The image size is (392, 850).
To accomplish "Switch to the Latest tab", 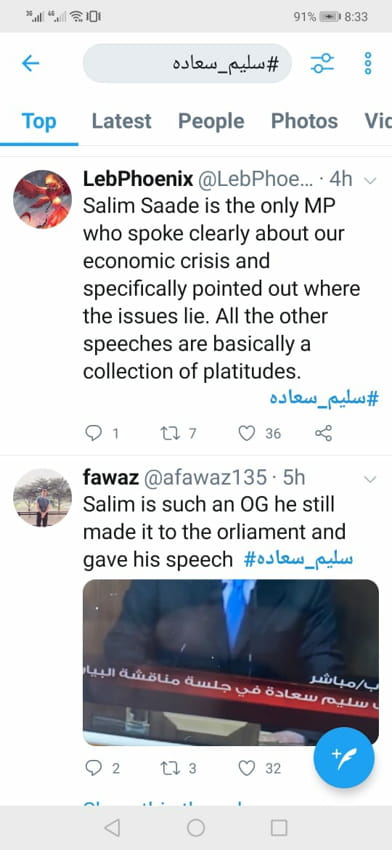I will 121,121.
